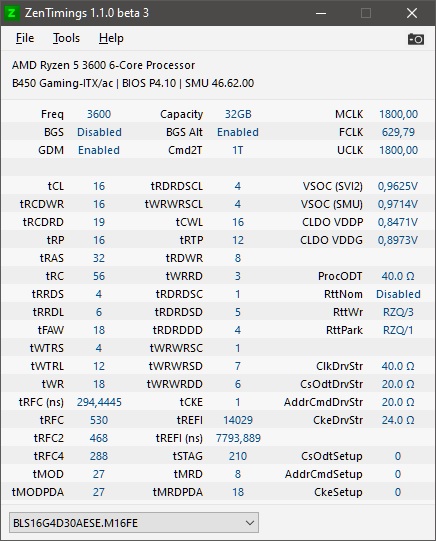Close the ZenTimings window
The image size is (436, 541).
[412, 13]
